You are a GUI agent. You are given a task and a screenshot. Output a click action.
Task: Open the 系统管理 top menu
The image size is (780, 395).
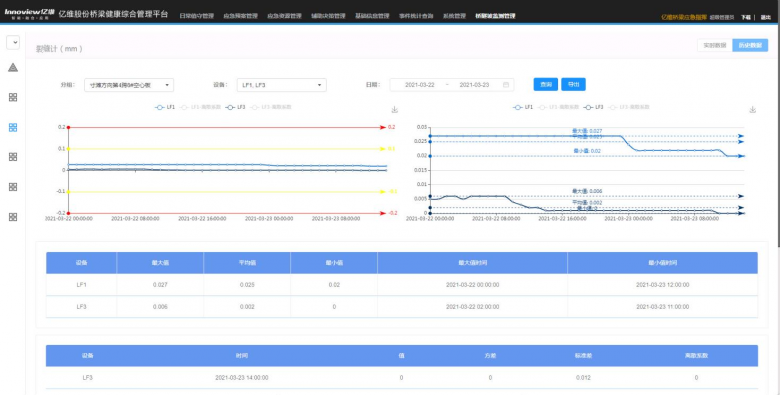point(454,16)
